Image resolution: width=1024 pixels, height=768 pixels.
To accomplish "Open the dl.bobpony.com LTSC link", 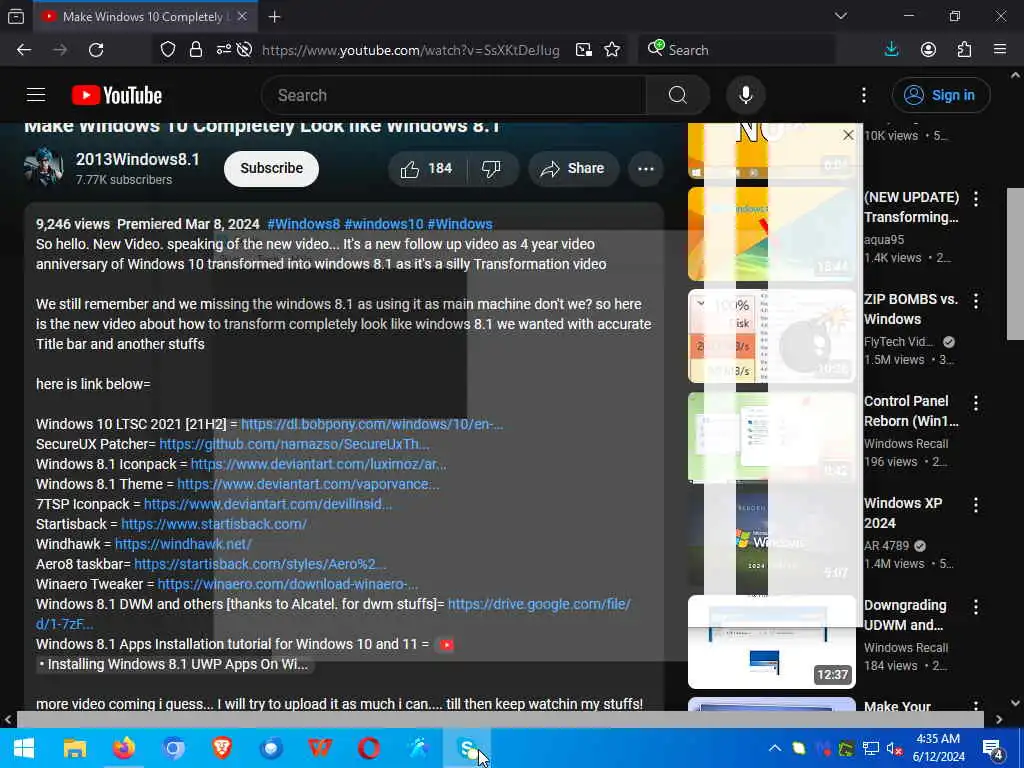I will click(x=372, y=424).
